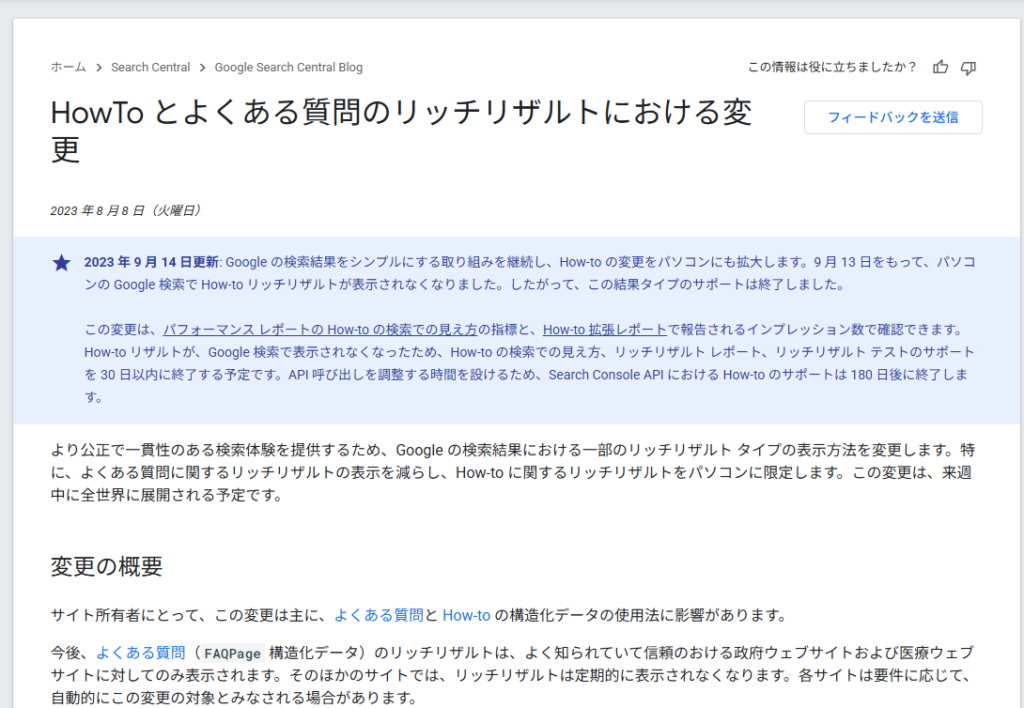1024x708 pixels.
Task: Click よくある質問 link before FAQPage code
Action: [x=141, y=652]
